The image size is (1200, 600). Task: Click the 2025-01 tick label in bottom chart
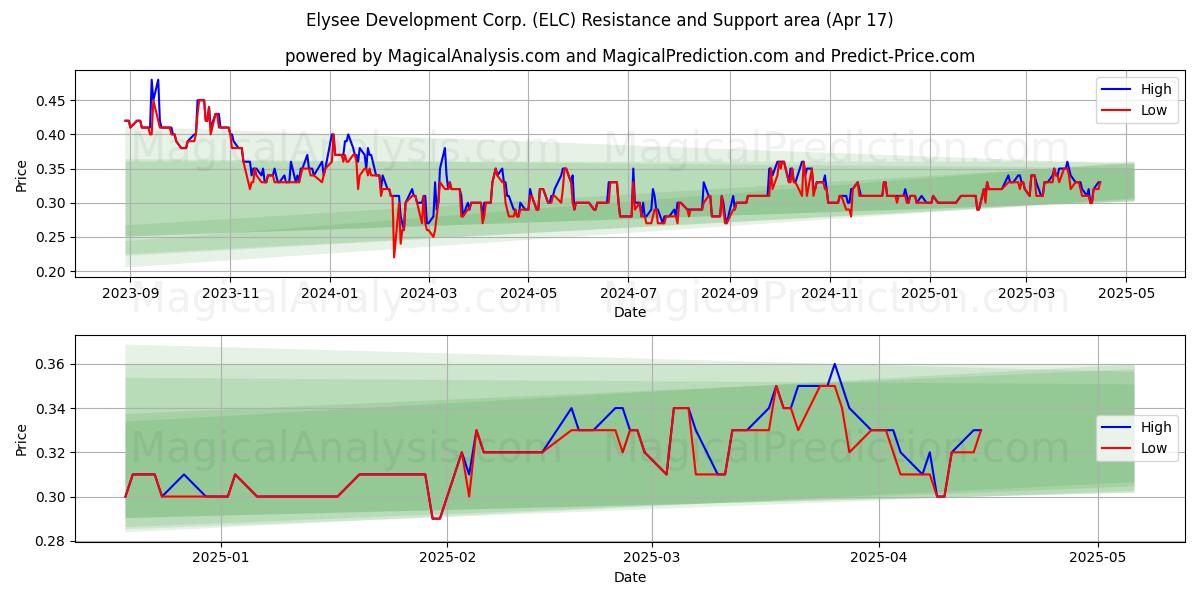220,558
